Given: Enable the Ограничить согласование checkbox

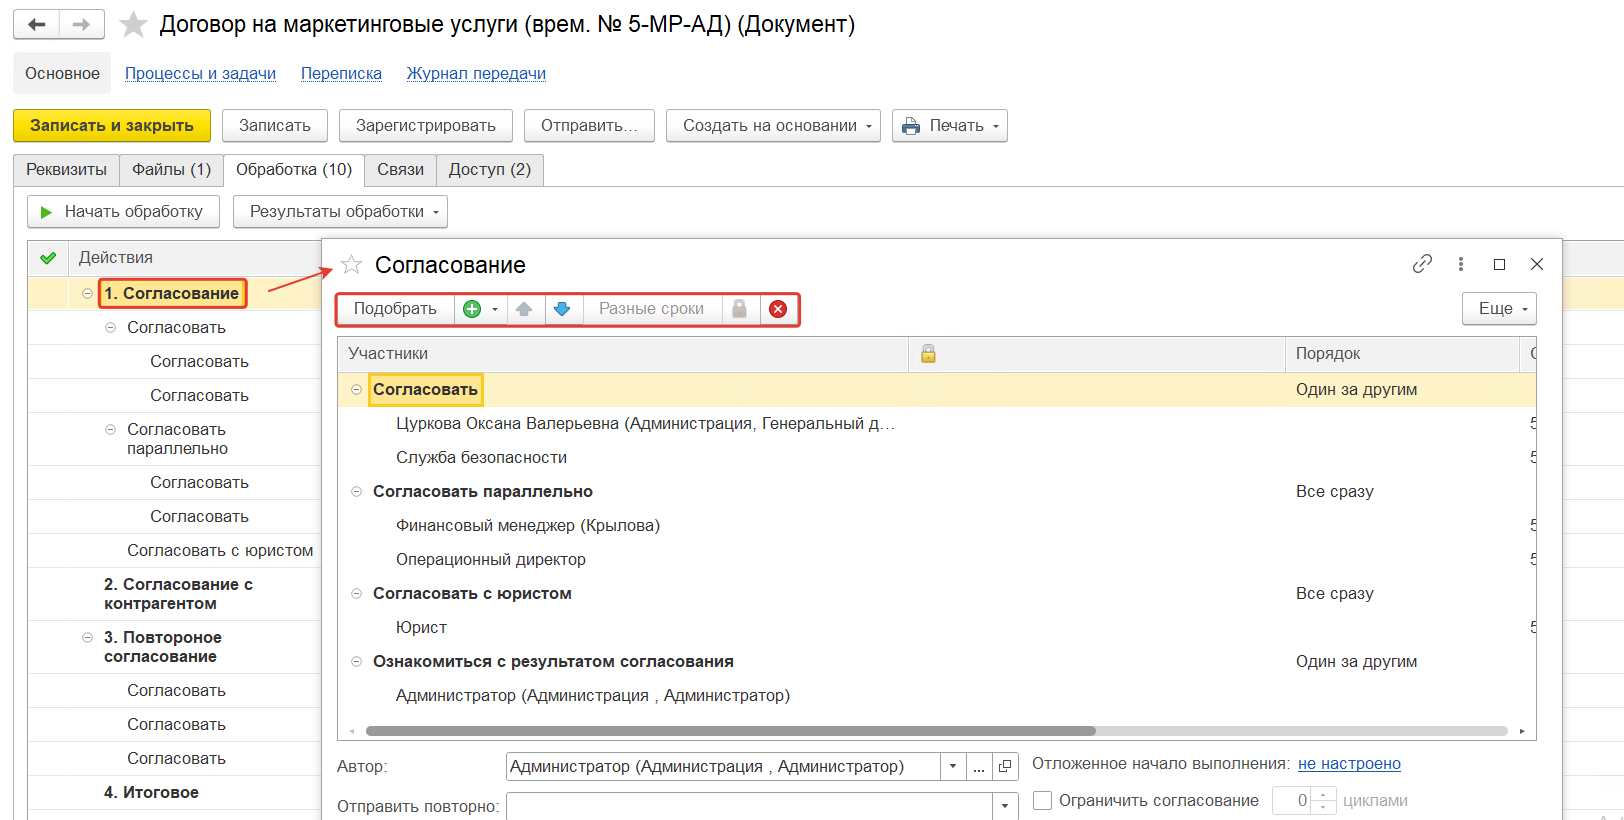Looking at the screenshot, I should (x=1042, y=800).
